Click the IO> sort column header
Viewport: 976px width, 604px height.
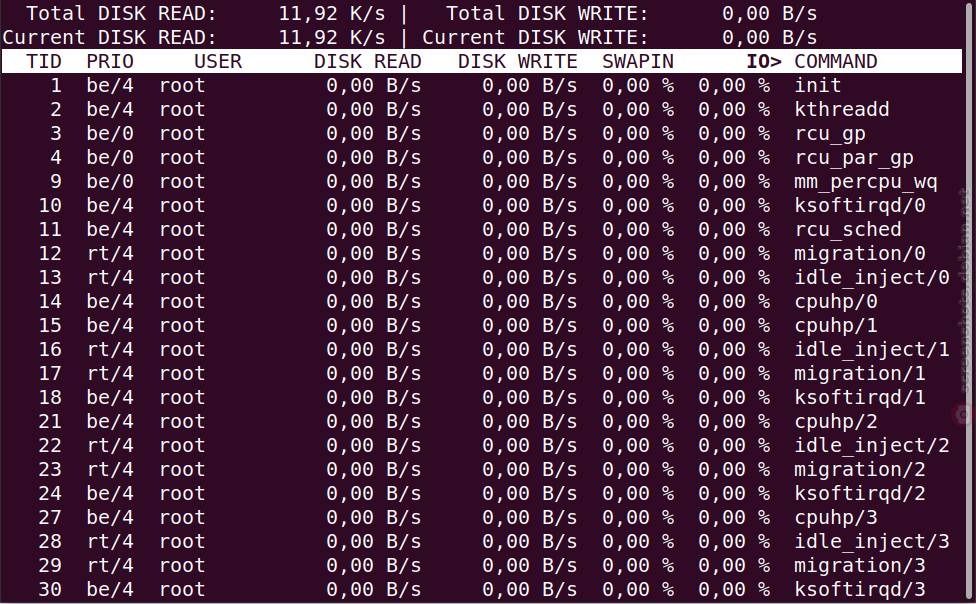(764, 62)
